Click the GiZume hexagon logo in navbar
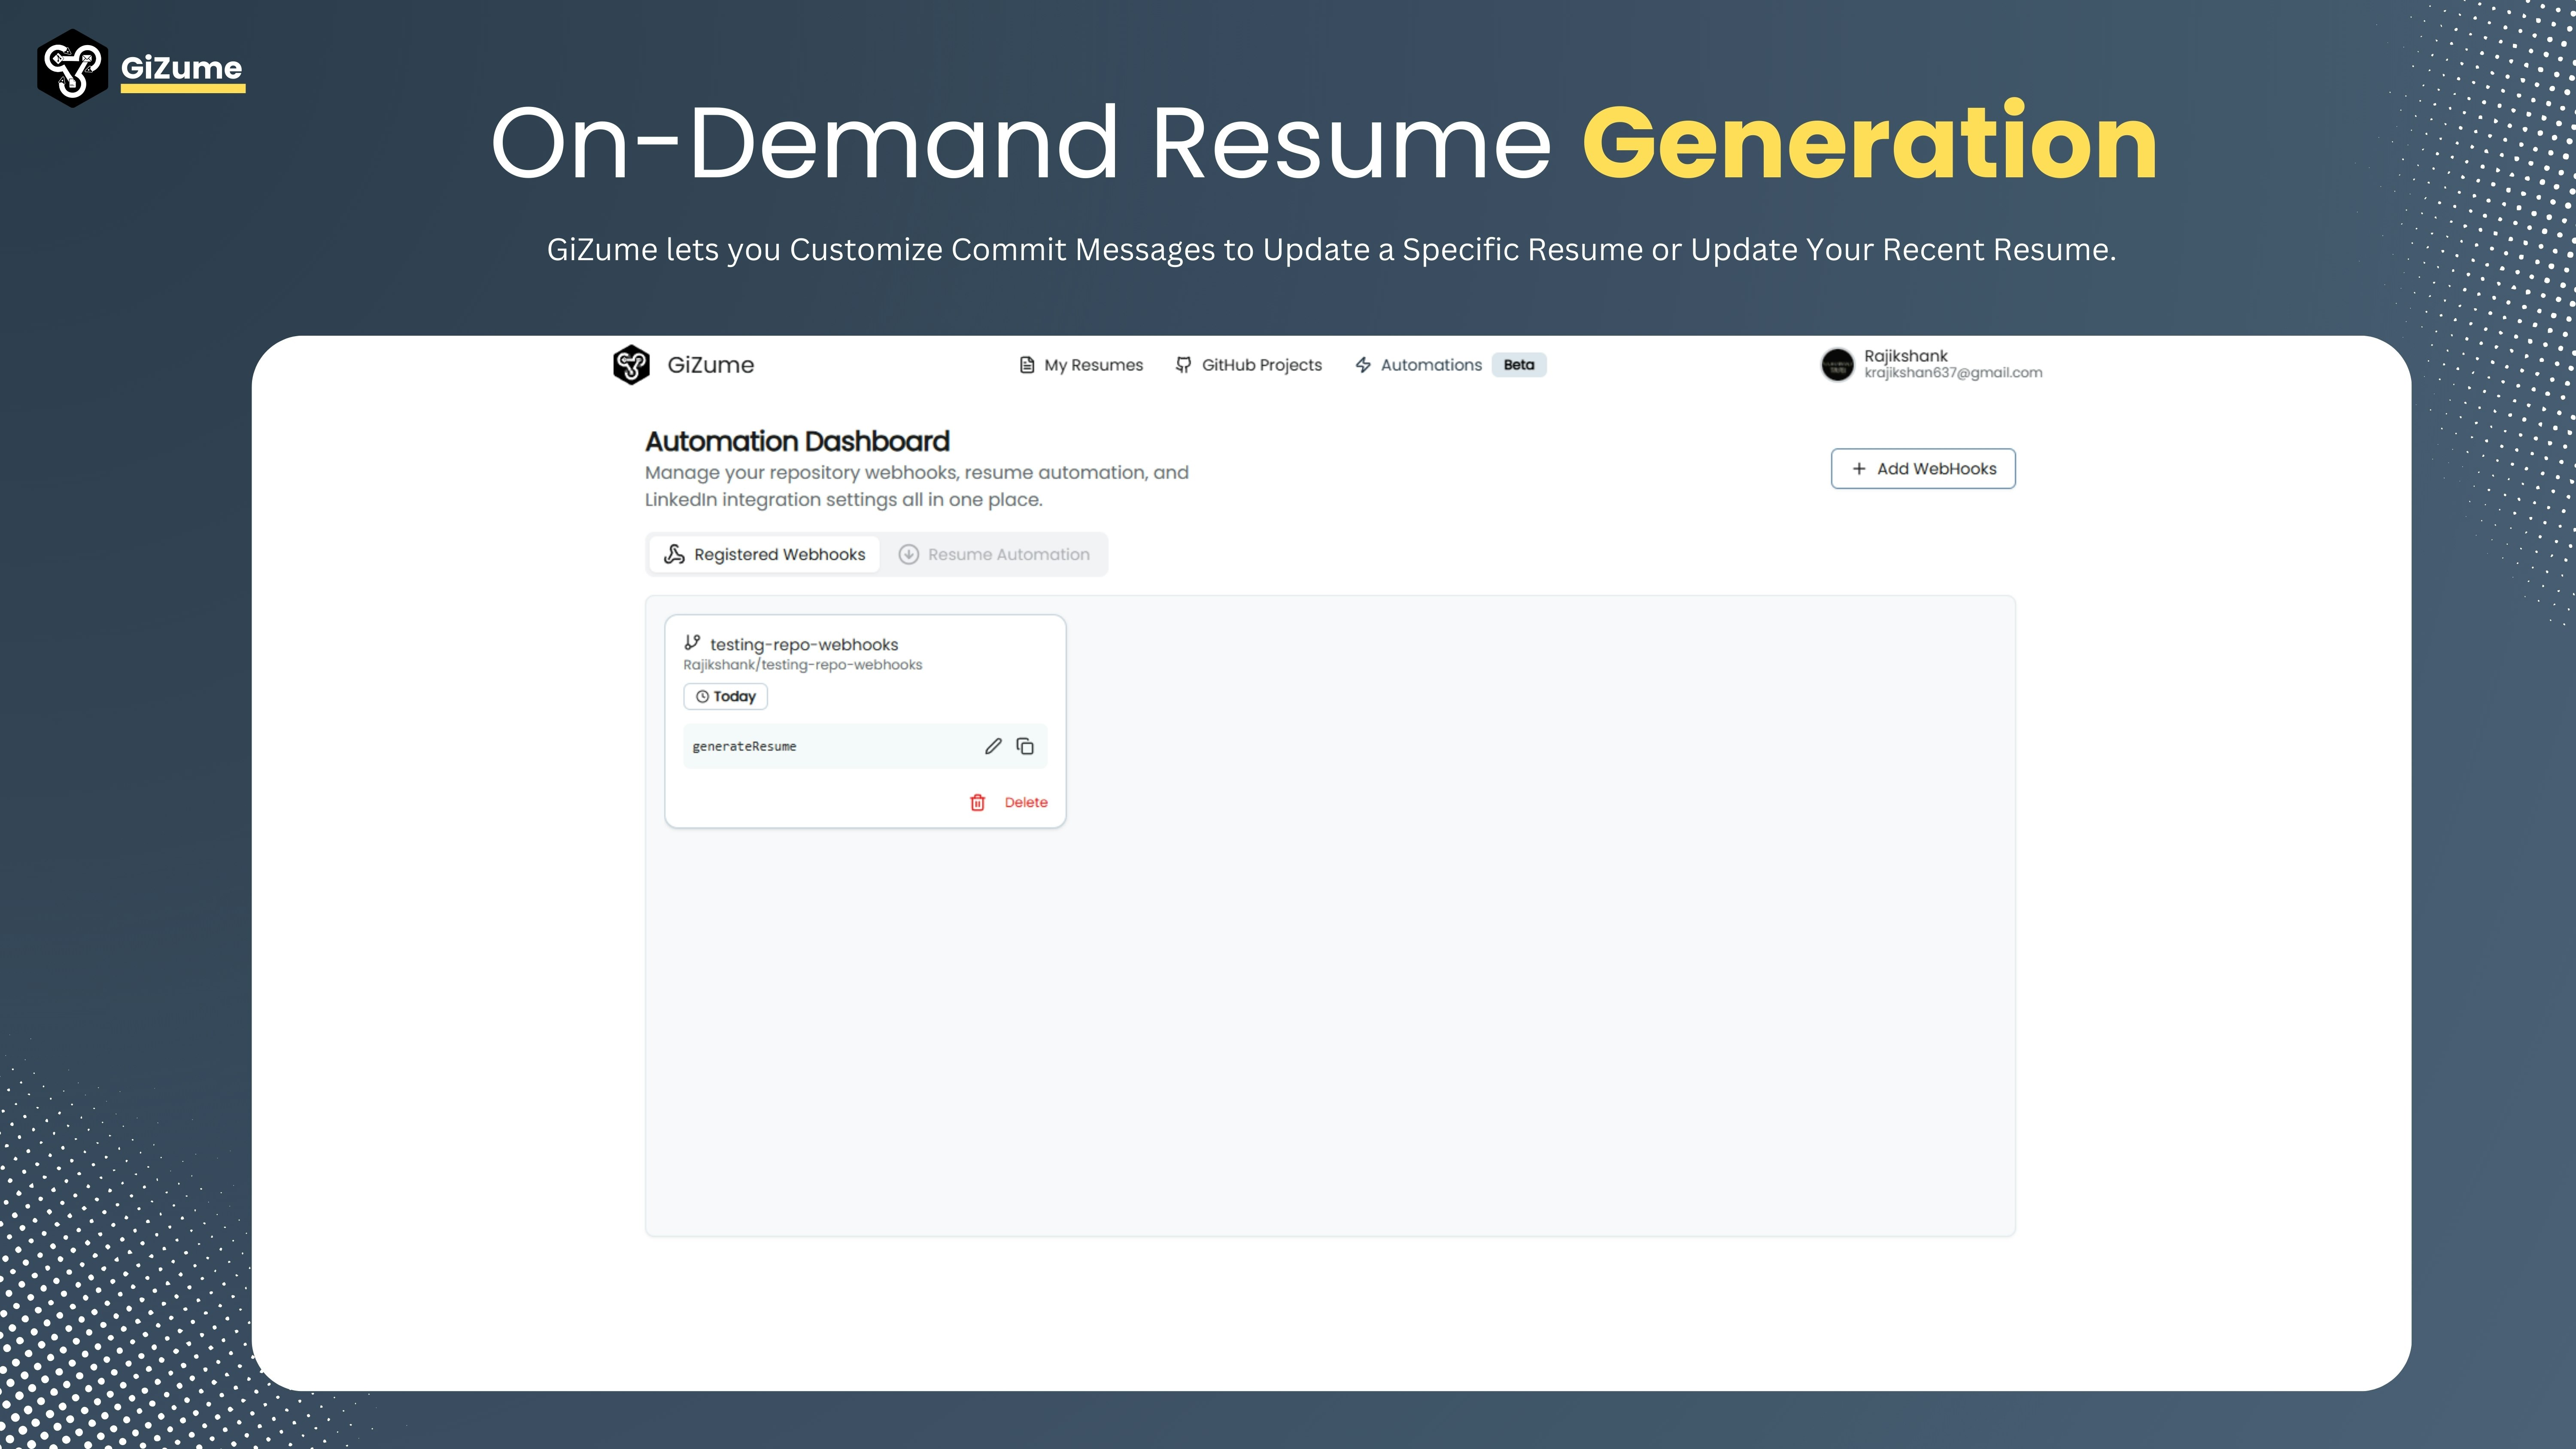2576x1449 pixels. [631, 365]
